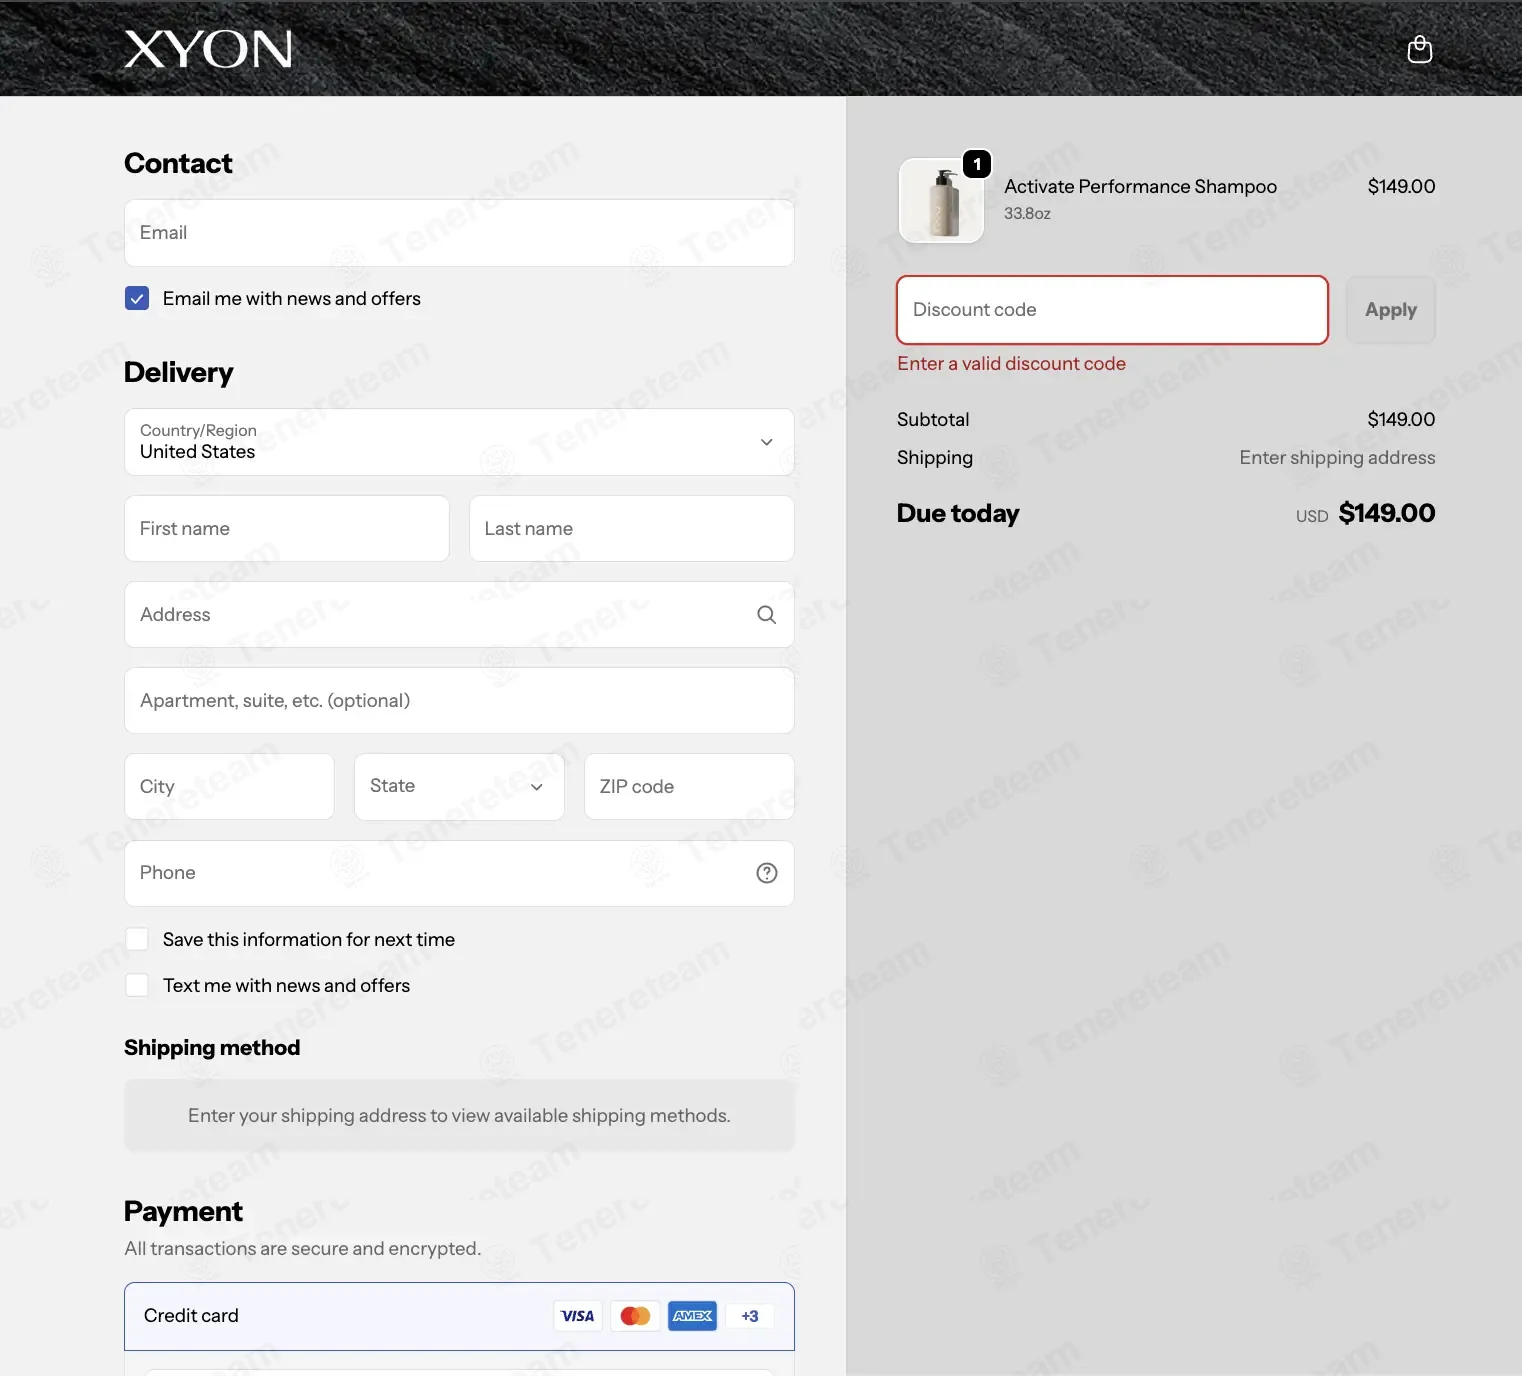This screenshot has width=1522, height=1376.
Task: Click the Due today total $149.00
Action: [1387, 513]
